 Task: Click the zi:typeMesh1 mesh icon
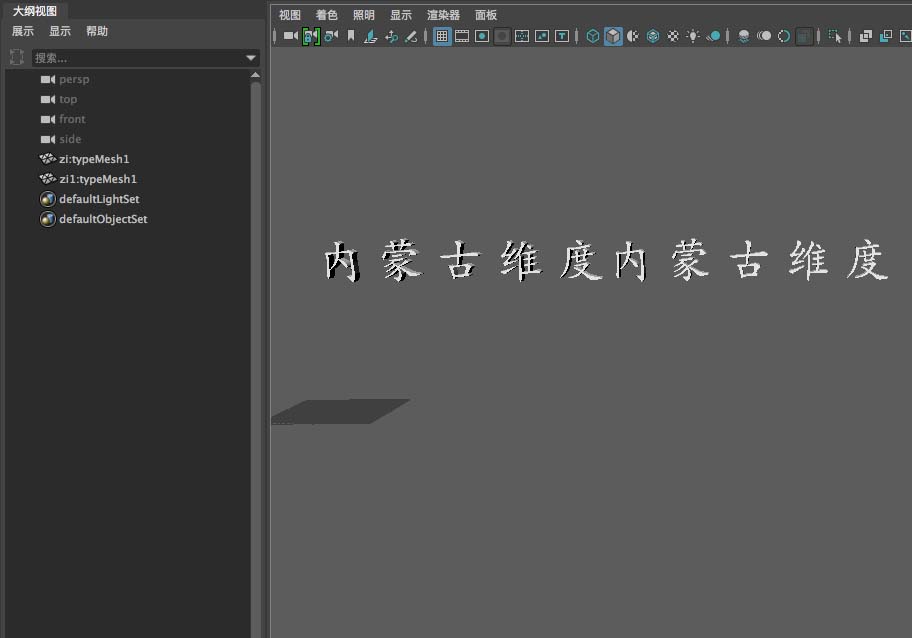click(48, 159)
